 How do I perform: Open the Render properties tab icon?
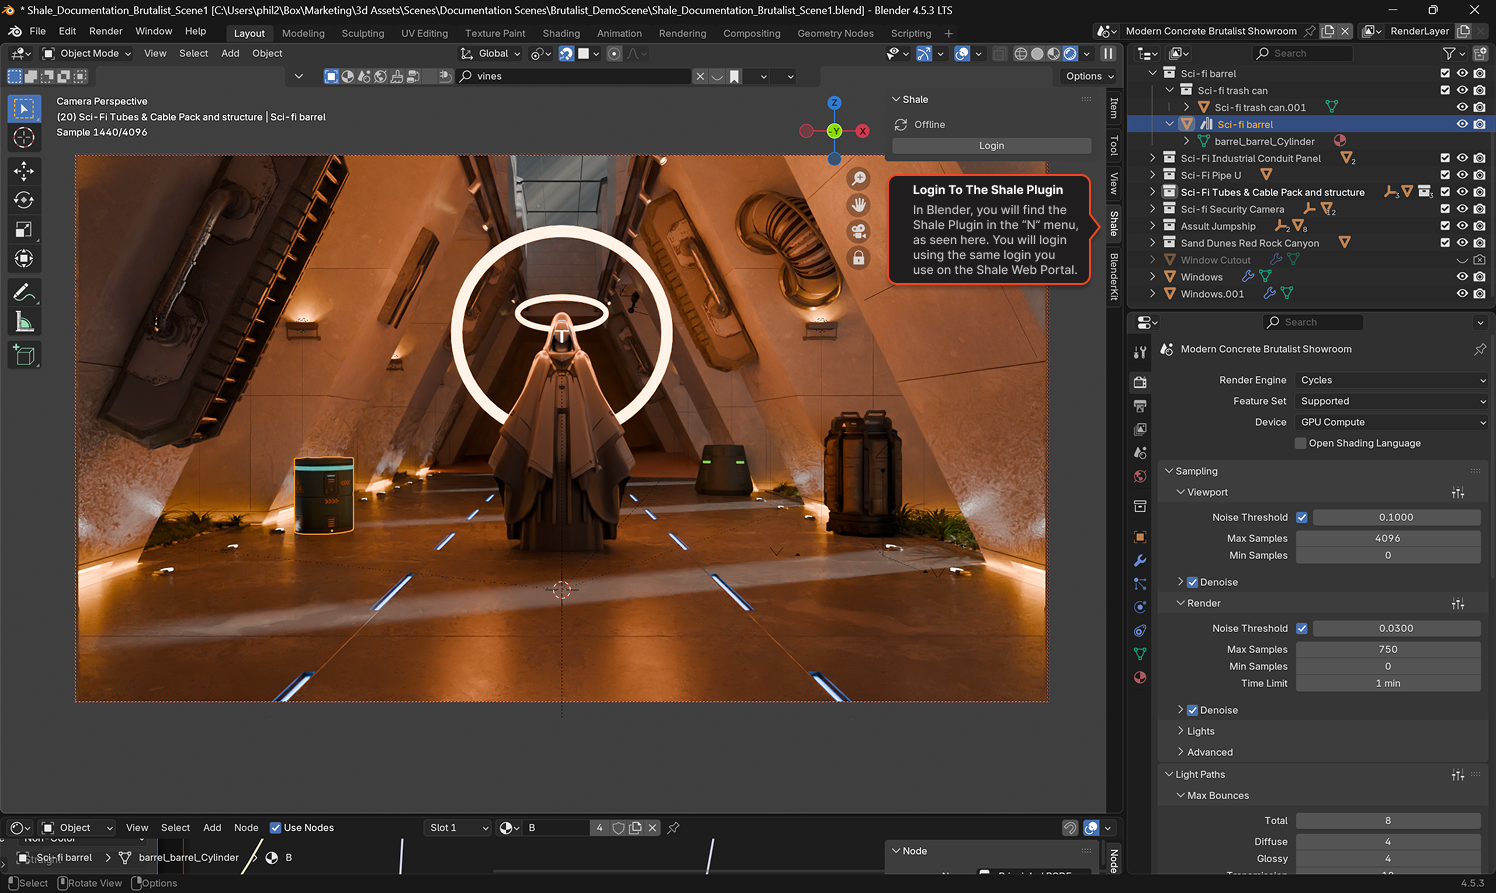(x=1140, y=382)
